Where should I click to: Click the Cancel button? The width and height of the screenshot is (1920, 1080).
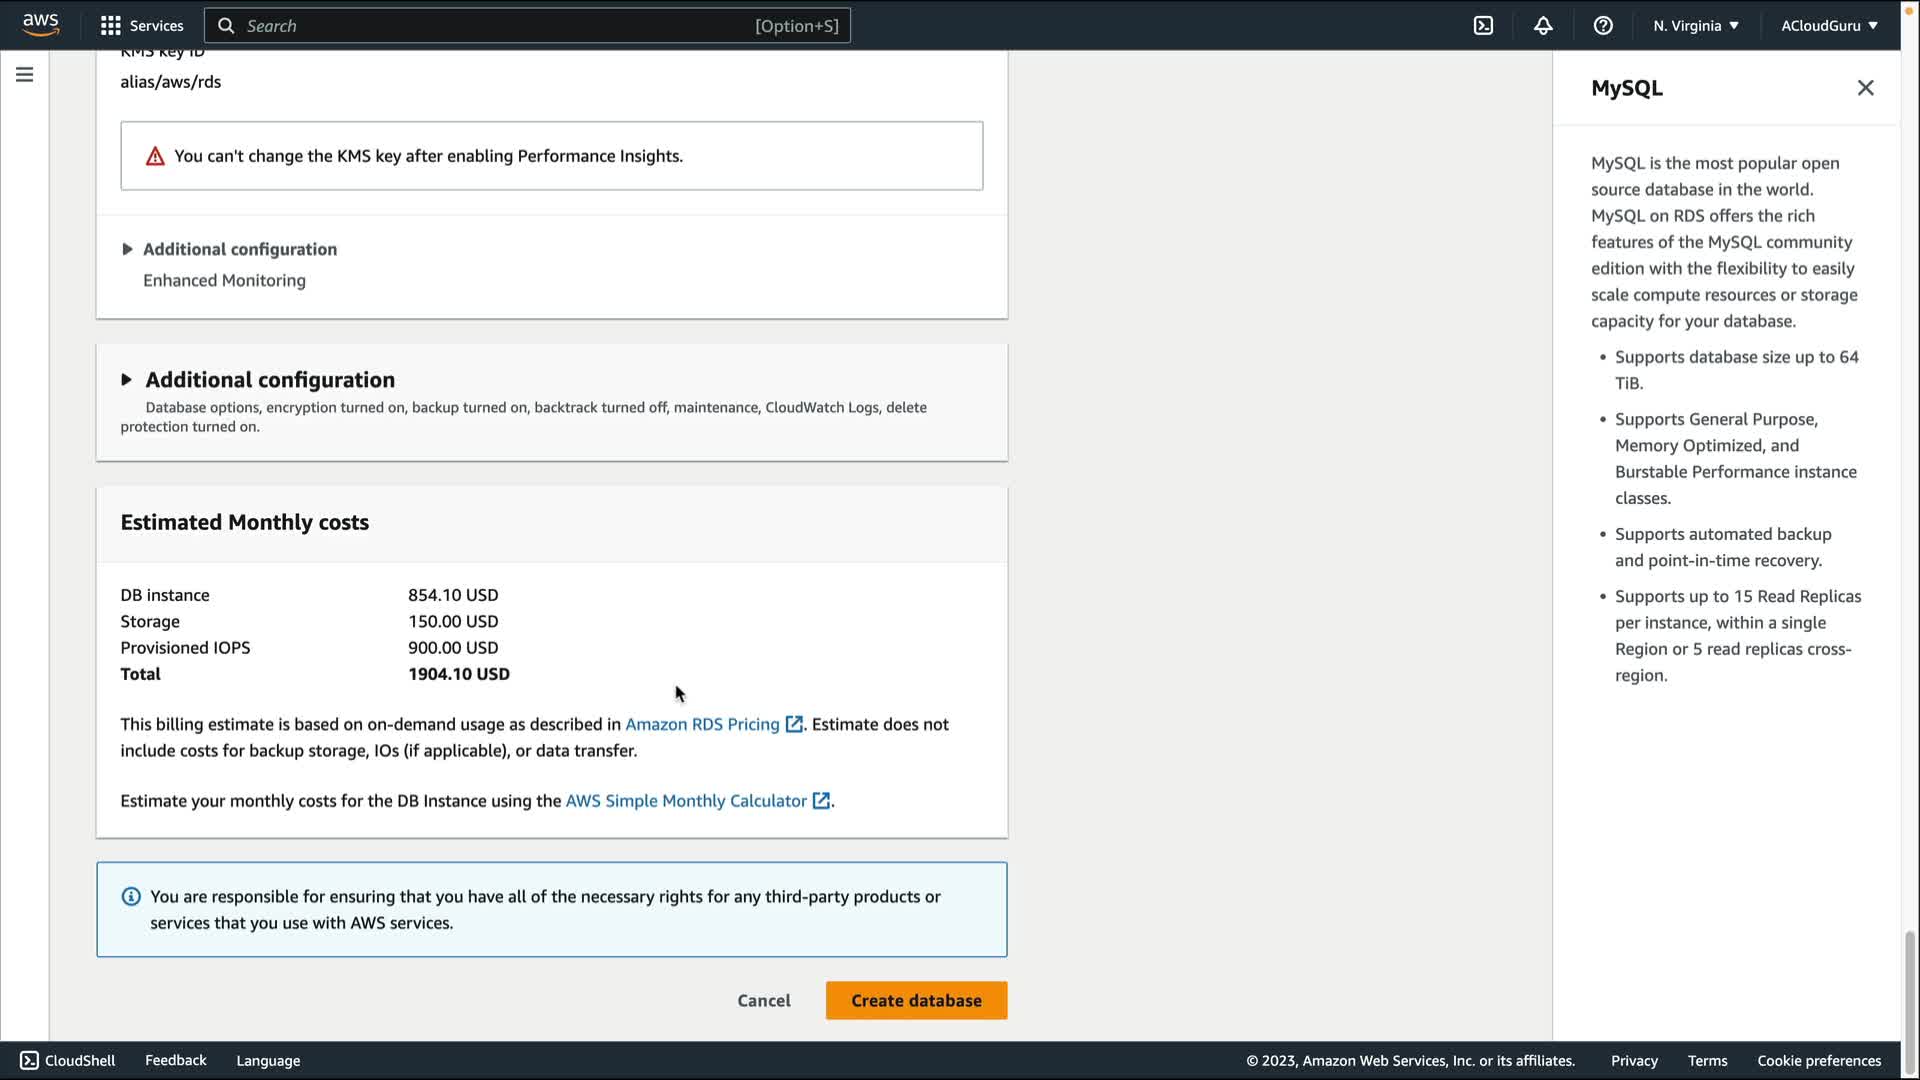tap(764, 1000)
